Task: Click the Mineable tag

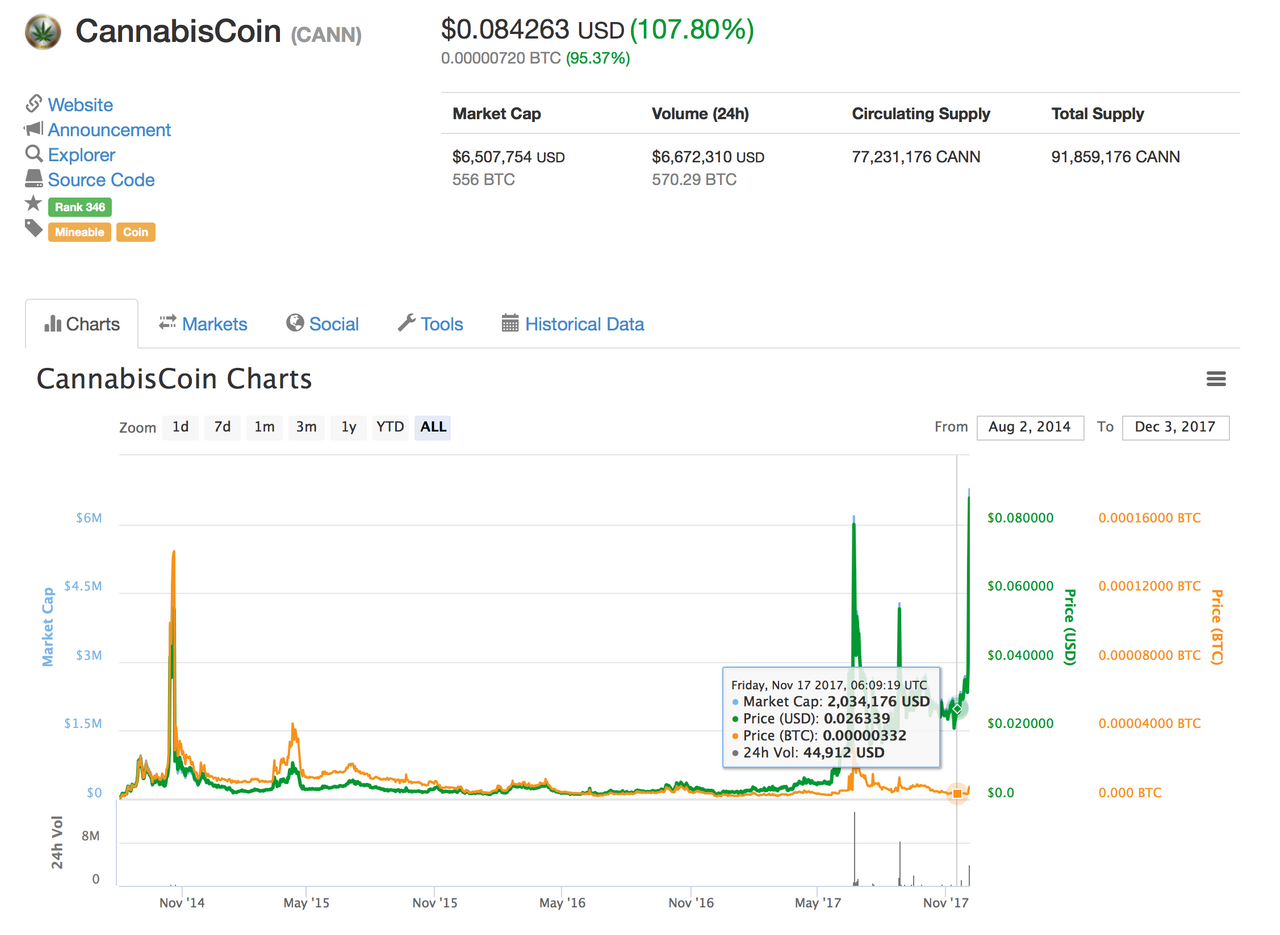Action: (x=79, y=232)
